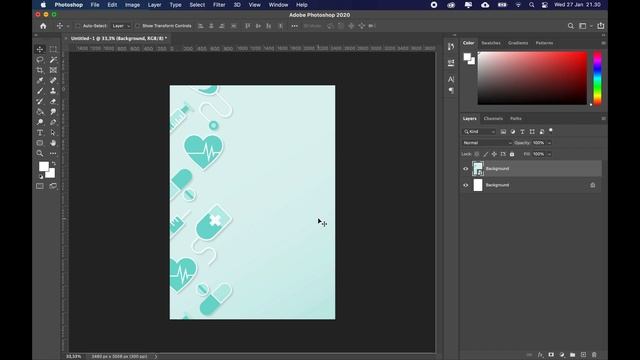Select the Move tool in the toolbox

pos(40,49)
